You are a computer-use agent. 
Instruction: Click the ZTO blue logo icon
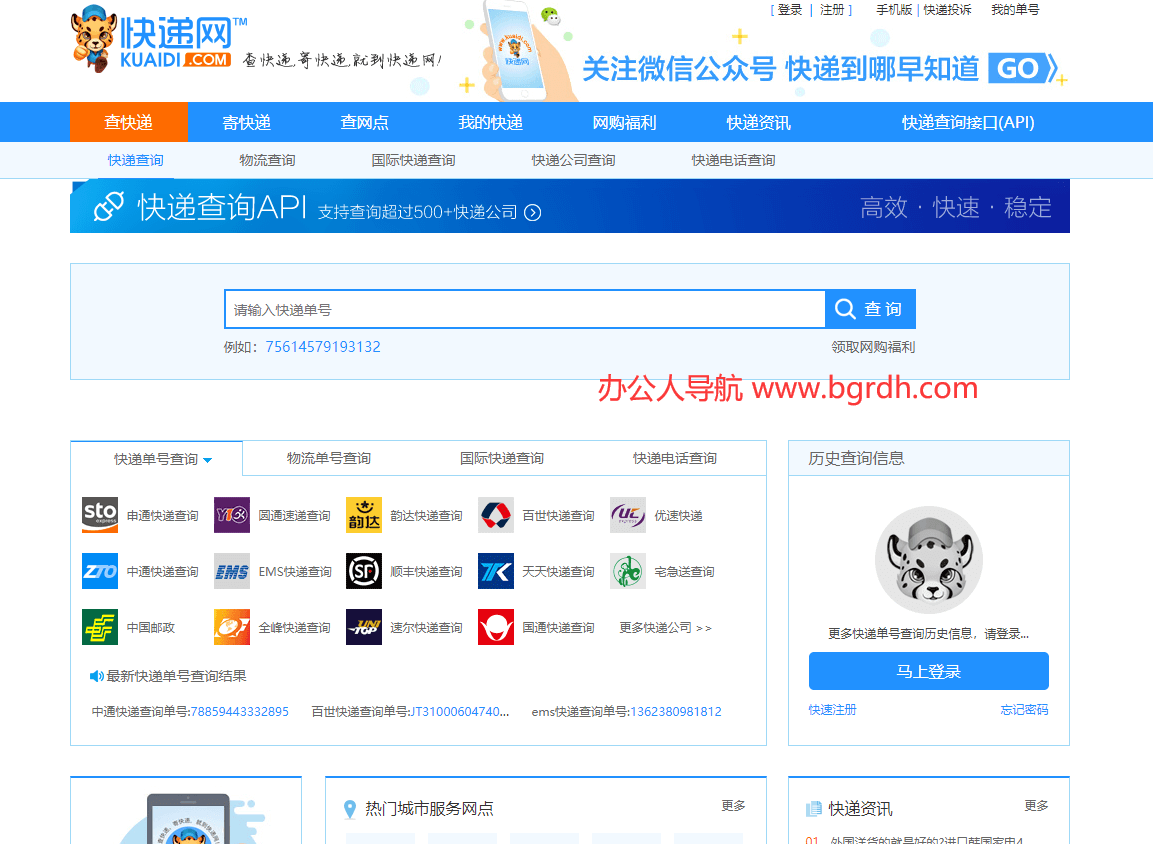100,571
